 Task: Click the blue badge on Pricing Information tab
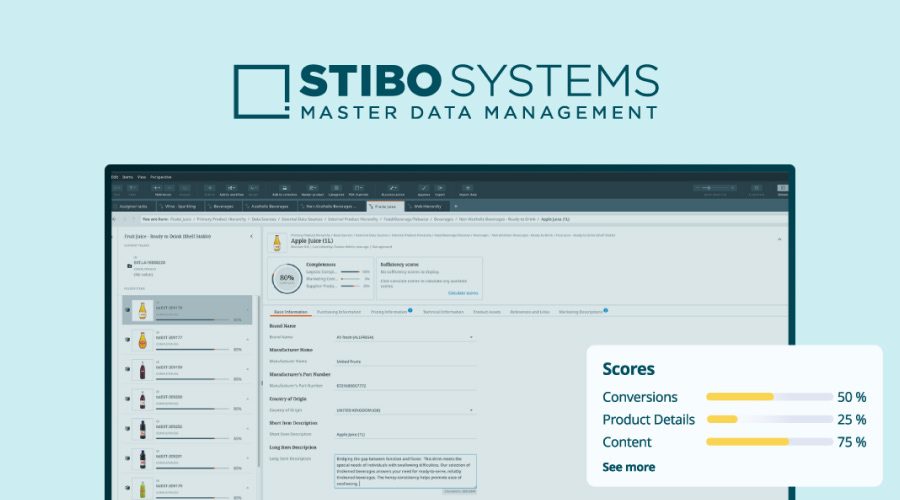(410, 310)
